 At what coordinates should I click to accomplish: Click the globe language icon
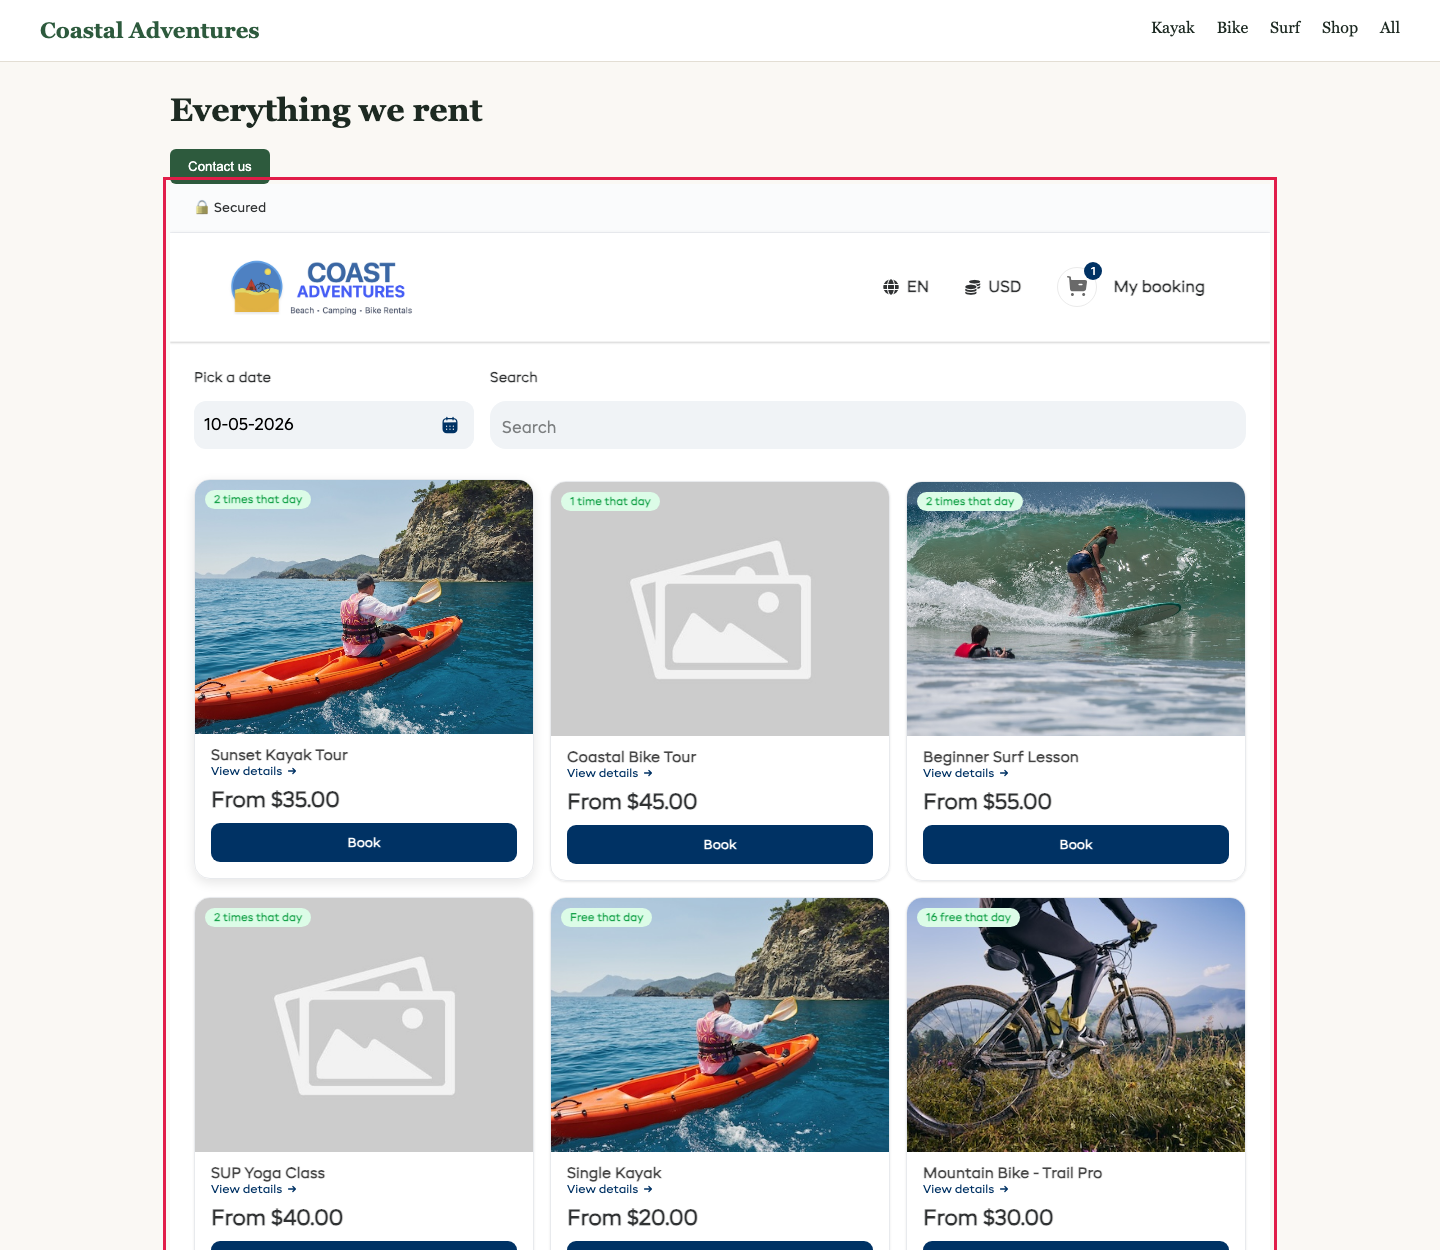click(891, 287)
